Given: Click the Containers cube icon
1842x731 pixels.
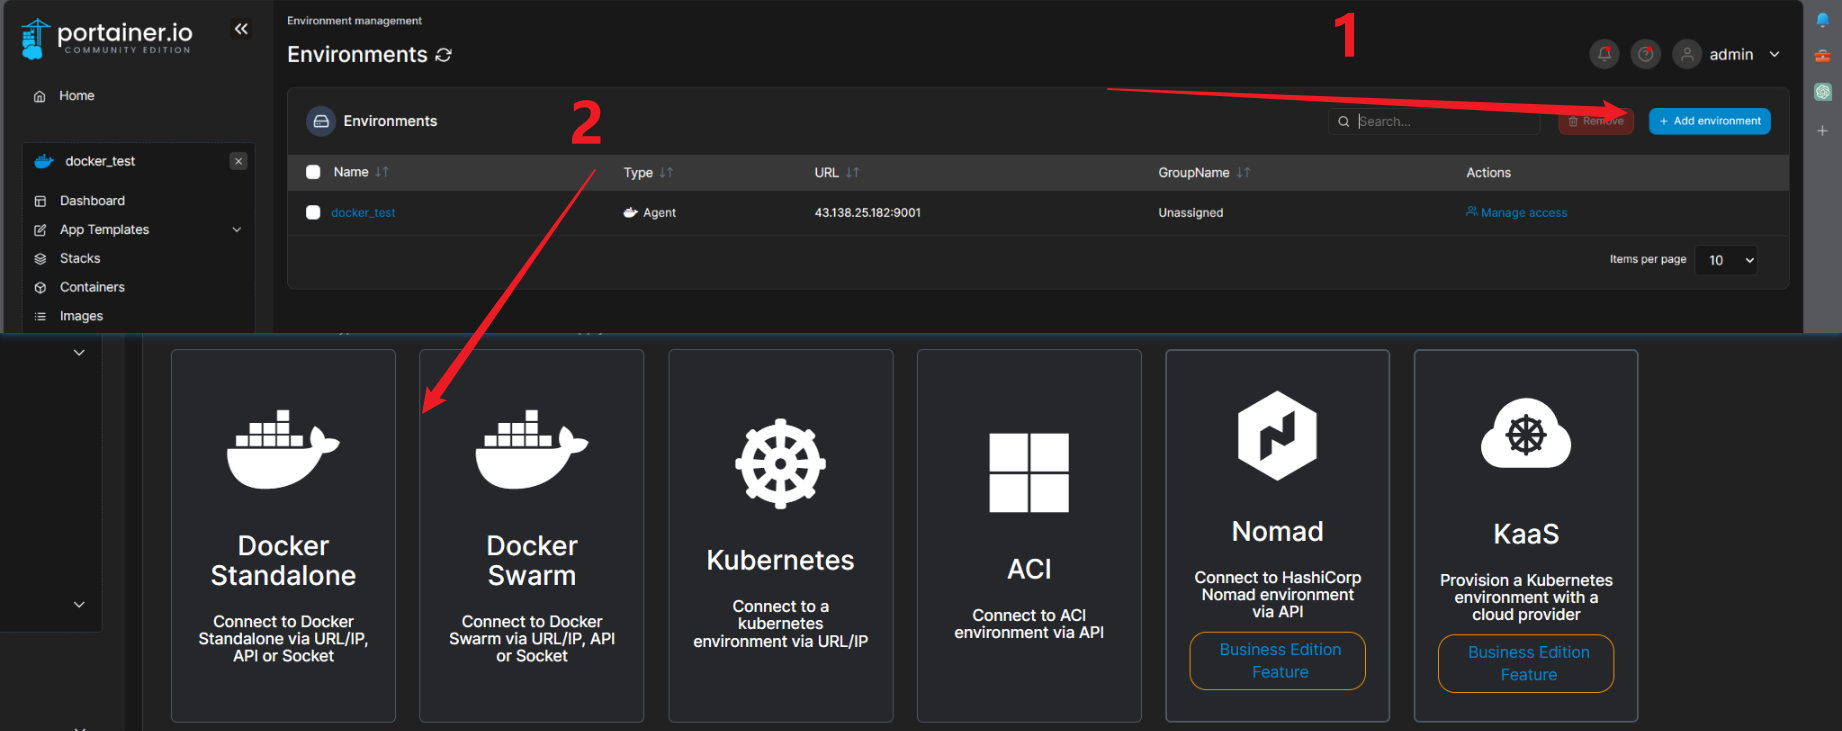Looking at the screenshot, I should [x=40, y=288].
